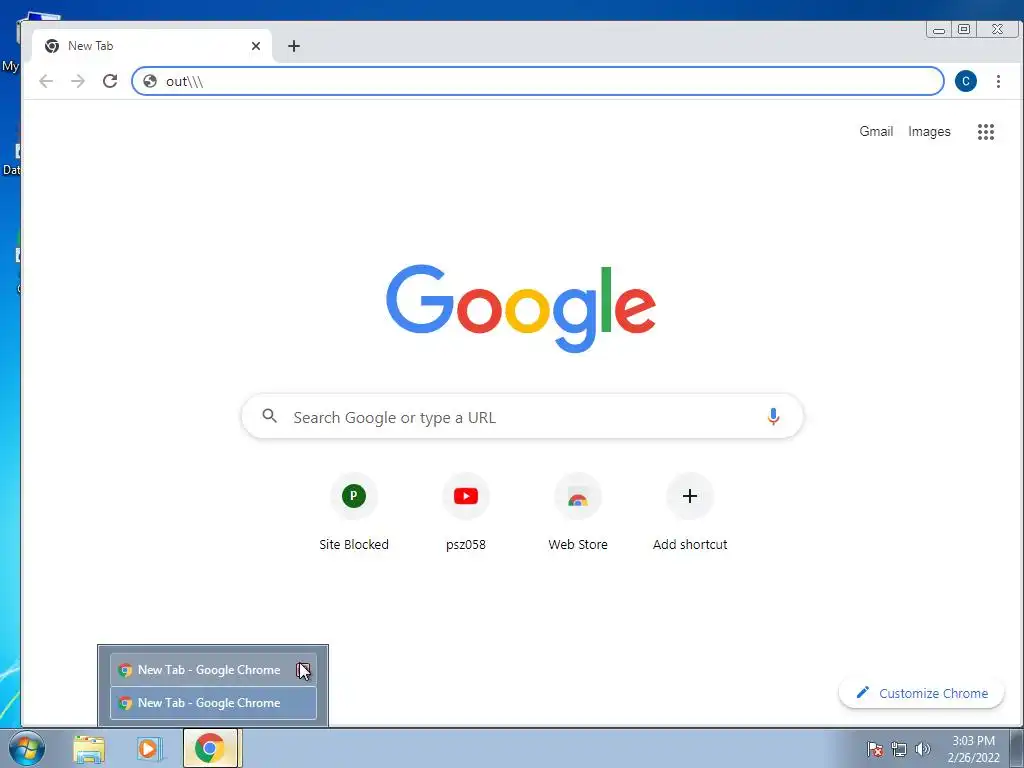The image size is (1024, 768).
Task: Click the back navigation arrow
Action: click(46, 81)
